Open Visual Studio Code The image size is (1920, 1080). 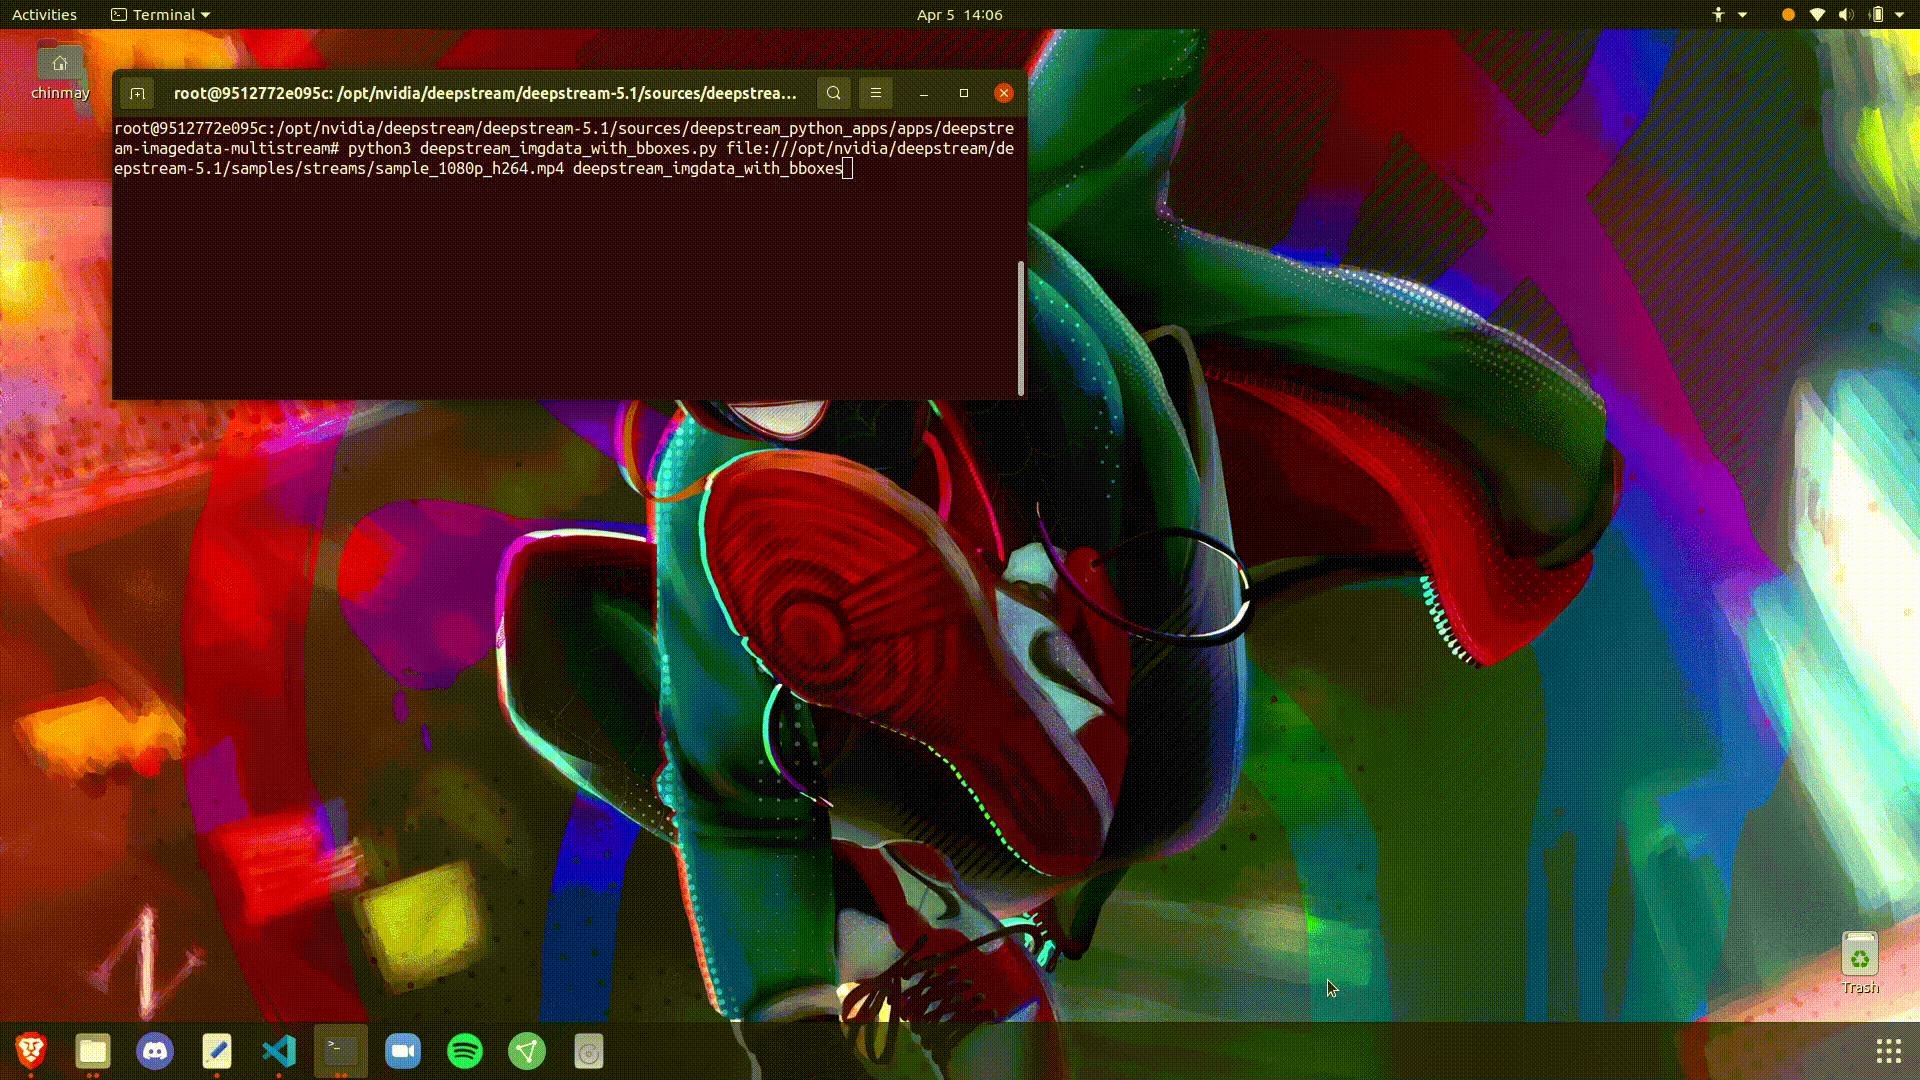coord(279,1051)
